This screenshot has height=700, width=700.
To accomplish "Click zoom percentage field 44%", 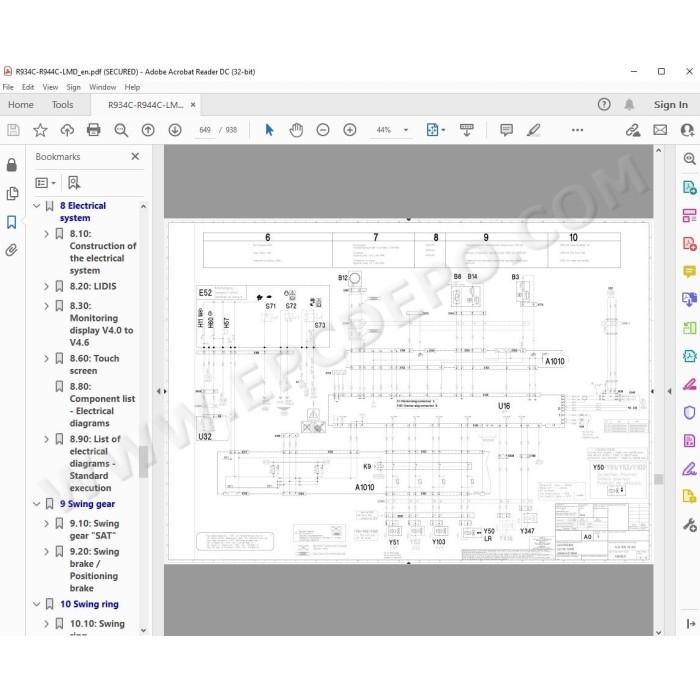I will pos(383,130).
